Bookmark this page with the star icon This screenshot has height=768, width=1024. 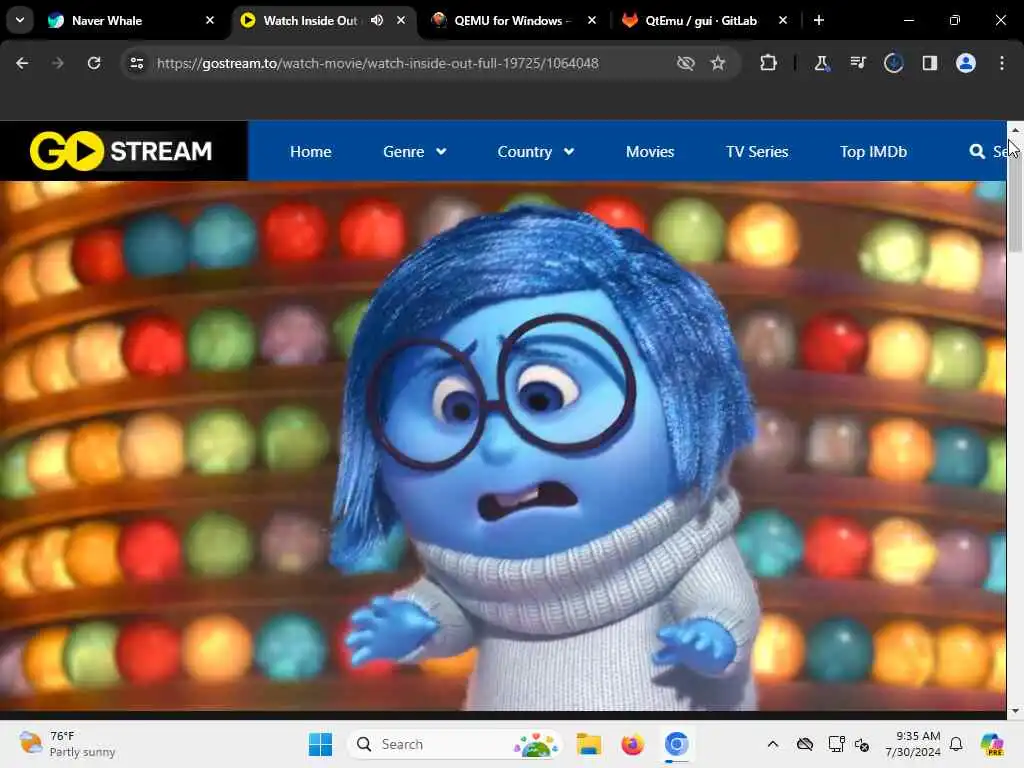718,63
